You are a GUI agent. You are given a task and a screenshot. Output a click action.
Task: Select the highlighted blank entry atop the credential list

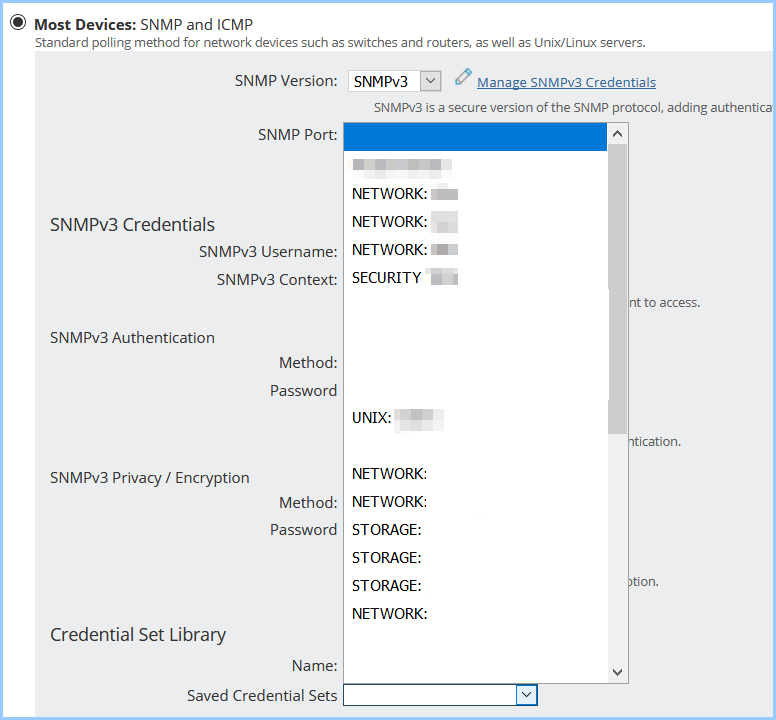pyautogui.click(x=475, y=137)
